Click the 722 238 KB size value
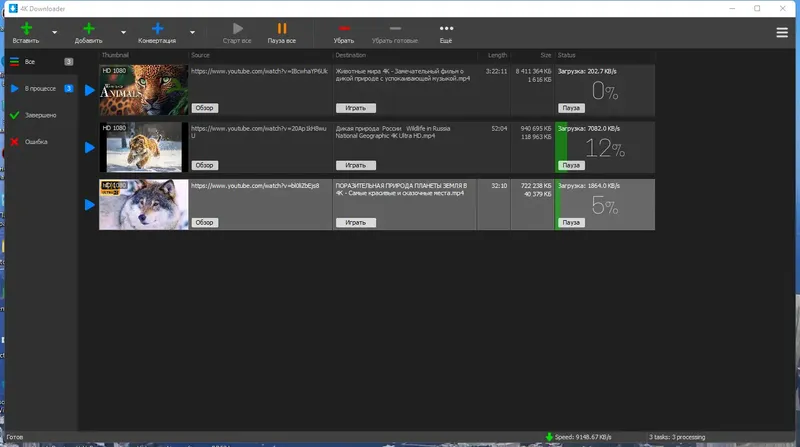Viewport: 800px width, 447px height. [x=536, y=186]
